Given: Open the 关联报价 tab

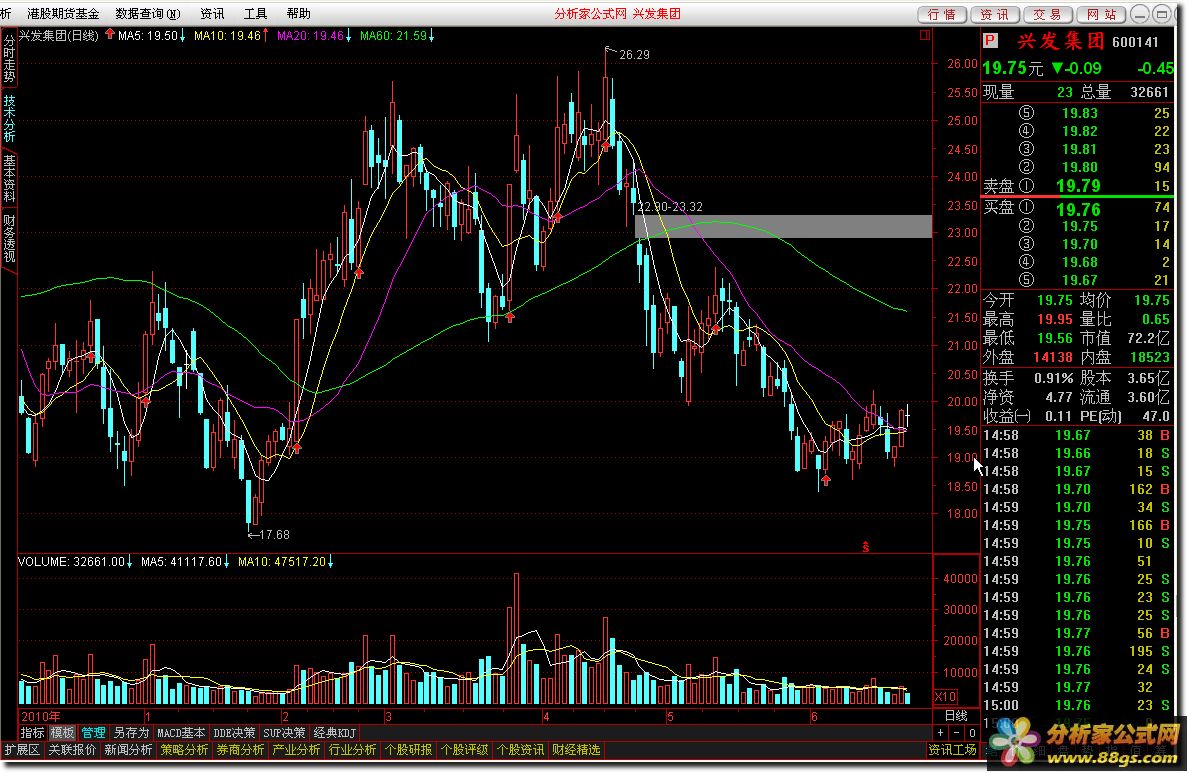Looking at the screenshot, I should tap(73, 749).
